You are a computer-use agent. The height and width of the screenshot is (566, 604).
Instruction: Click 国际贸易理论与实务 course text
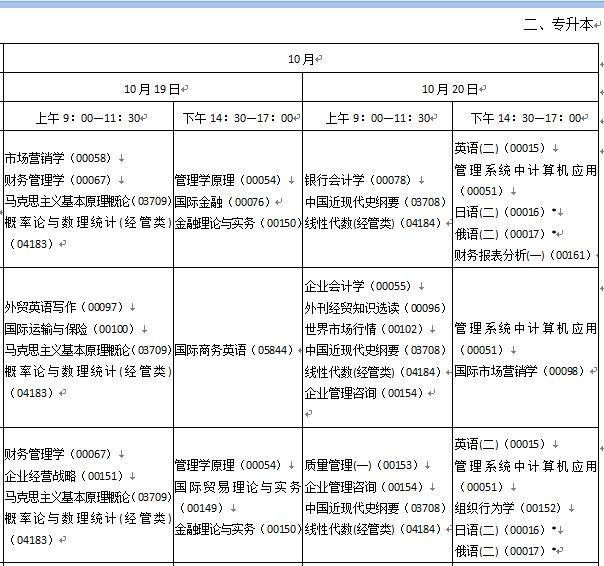tap(237, 487)
